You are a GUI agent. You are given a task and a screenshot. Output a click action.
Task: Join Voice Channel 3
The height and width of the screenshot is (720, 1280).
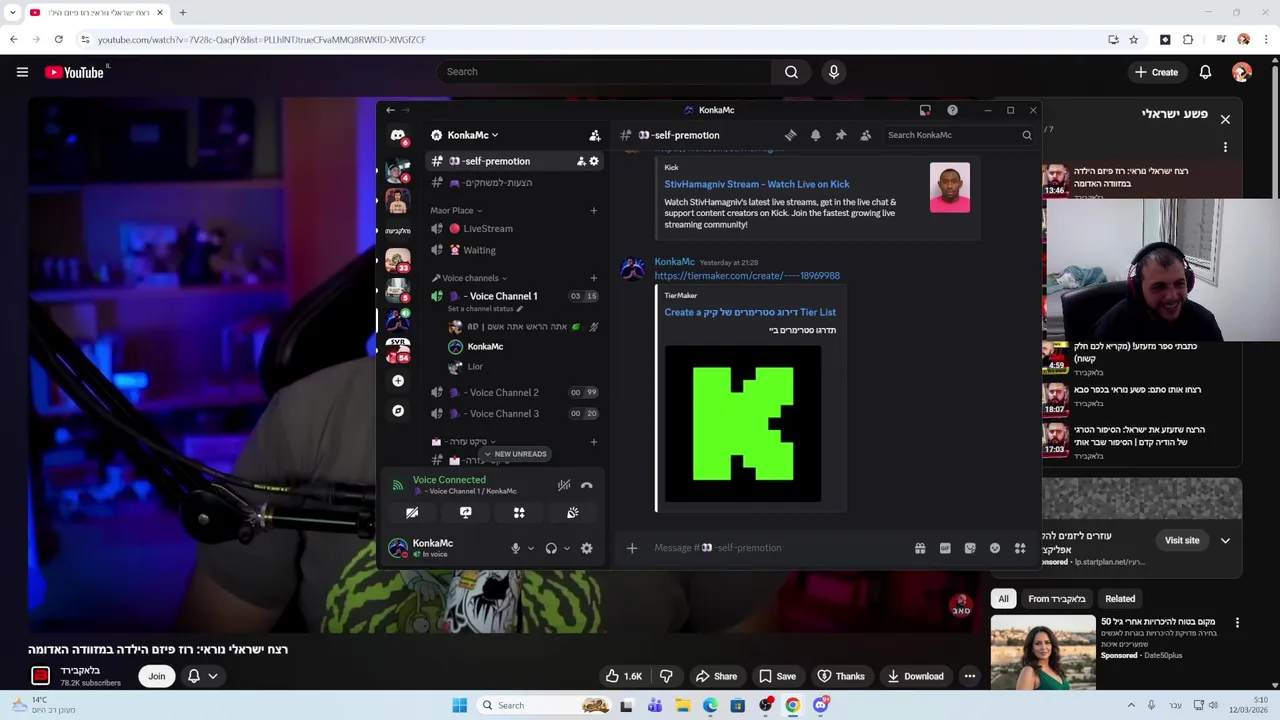pos(514,413)
